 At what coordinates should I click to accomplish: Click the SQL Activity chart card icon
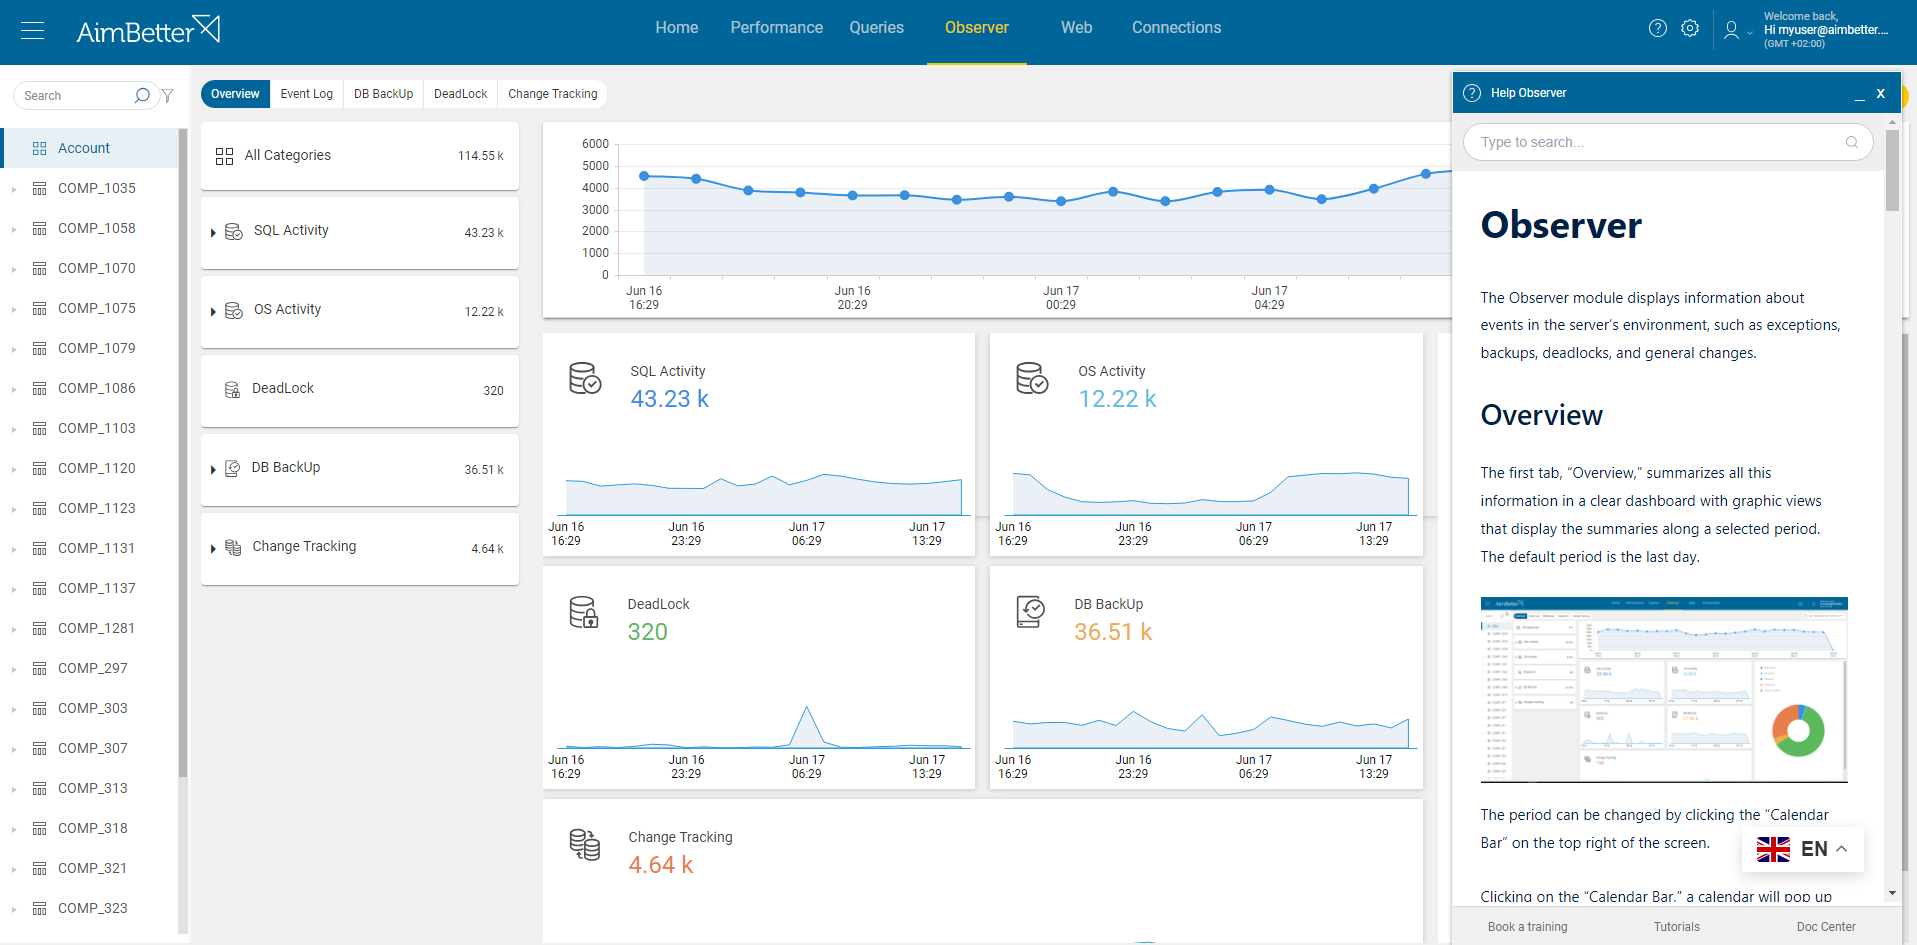pos(585,378)
